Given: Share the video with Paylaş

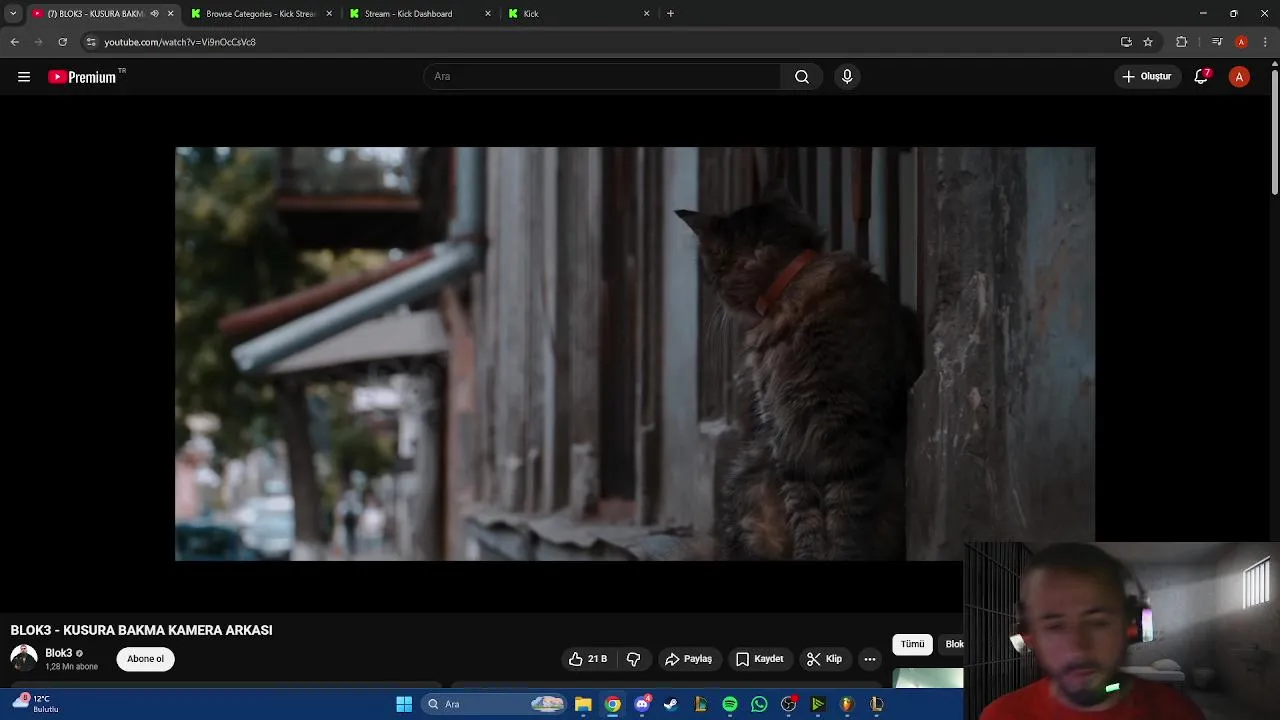Looking at the screenshot, I should click(688, 659).
